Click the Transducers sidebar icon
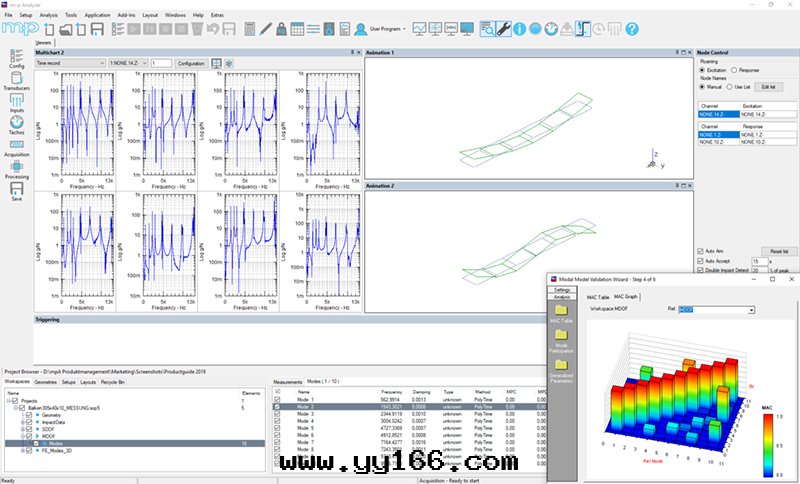The height and width of the screenshot is (484, 800). [x=16, y=79]
